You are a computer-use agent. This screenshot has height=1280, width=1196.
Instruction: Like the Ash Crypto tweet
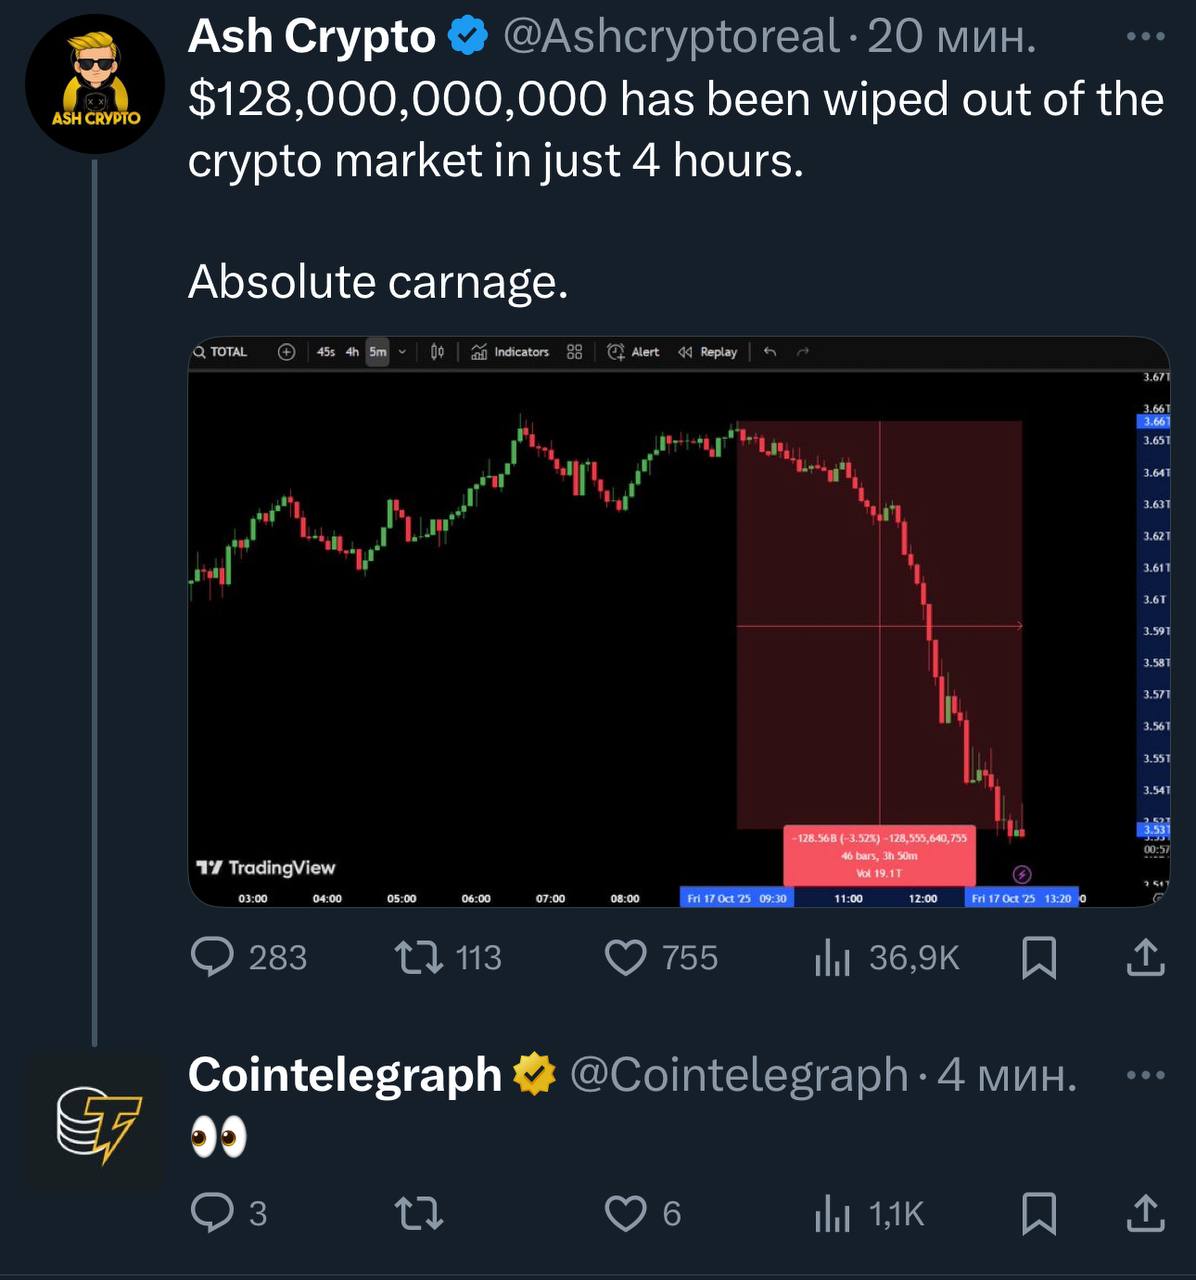pos(626,957)
